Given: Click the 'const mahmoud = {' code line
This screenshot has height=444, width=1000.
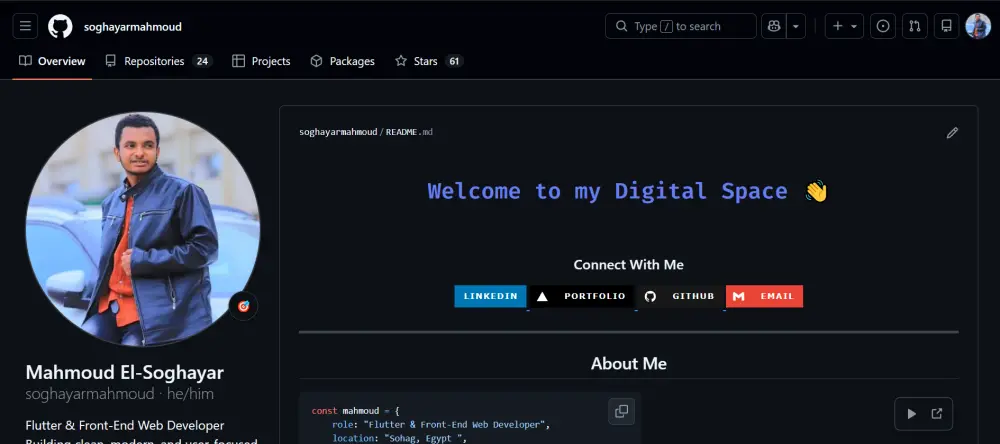Looking at the screenshot, I should click(355, 411).
